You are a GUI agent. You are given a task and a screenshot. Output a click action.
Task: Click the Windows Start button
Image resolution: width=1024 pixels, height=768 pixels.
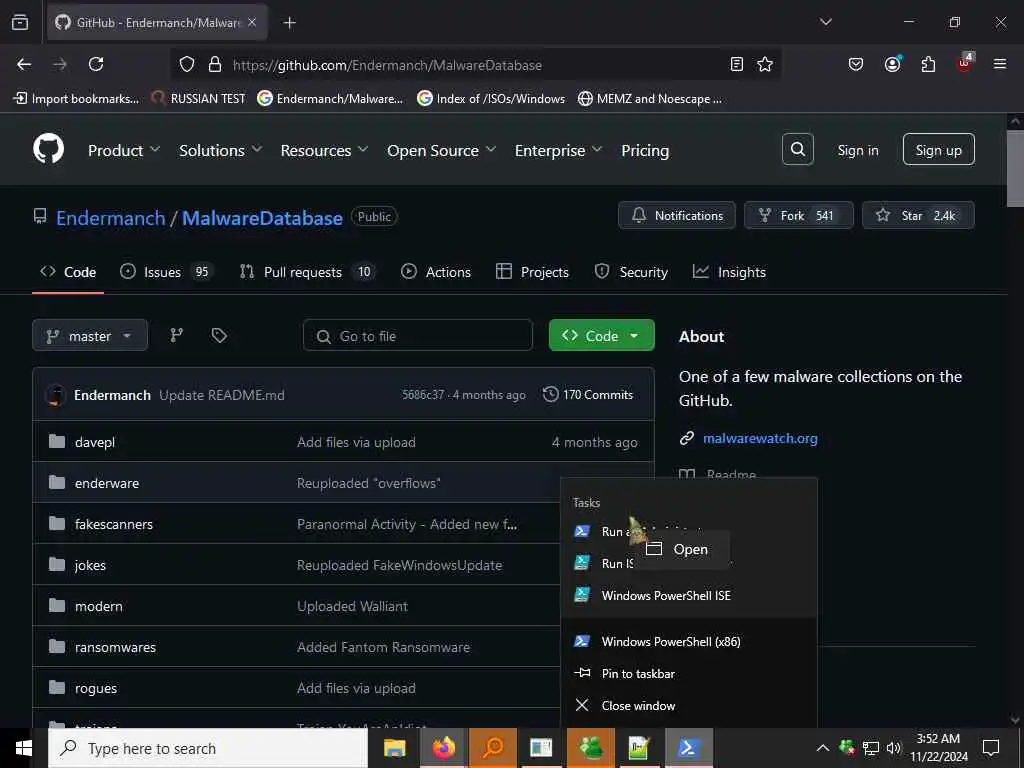(24, 748)
